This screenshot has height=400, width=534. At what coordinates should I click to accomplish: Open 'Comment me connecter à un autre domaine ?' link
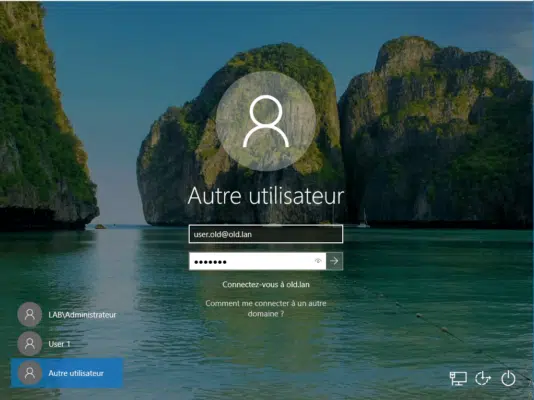click(266, 308)
